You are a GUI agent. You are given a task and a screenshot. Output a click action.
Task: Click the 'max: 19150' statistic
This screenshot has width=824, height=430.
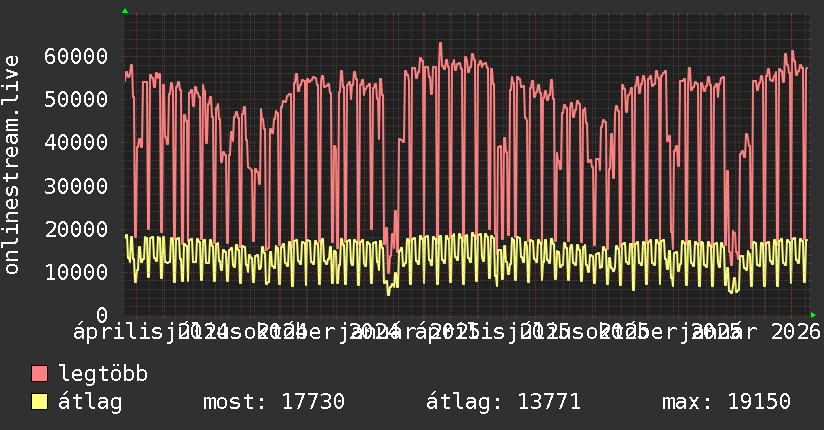726,402
